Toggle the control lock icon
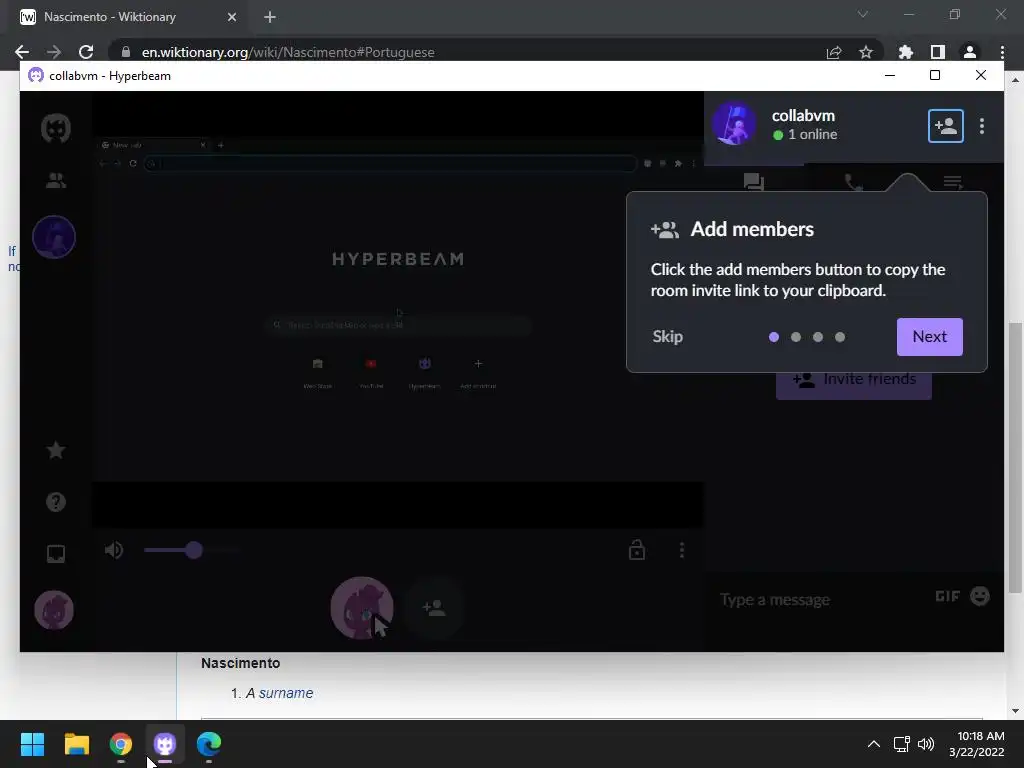This screenshot has height=768, width=1024. (x=637, y=550)
